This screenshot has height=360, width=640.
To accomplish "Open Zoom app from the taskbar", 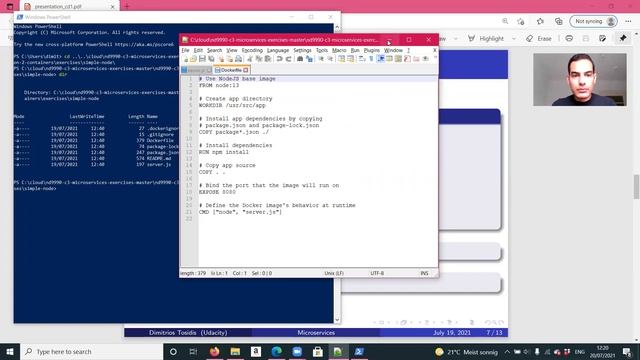I will pyautogui.click(x=297, y=351).
